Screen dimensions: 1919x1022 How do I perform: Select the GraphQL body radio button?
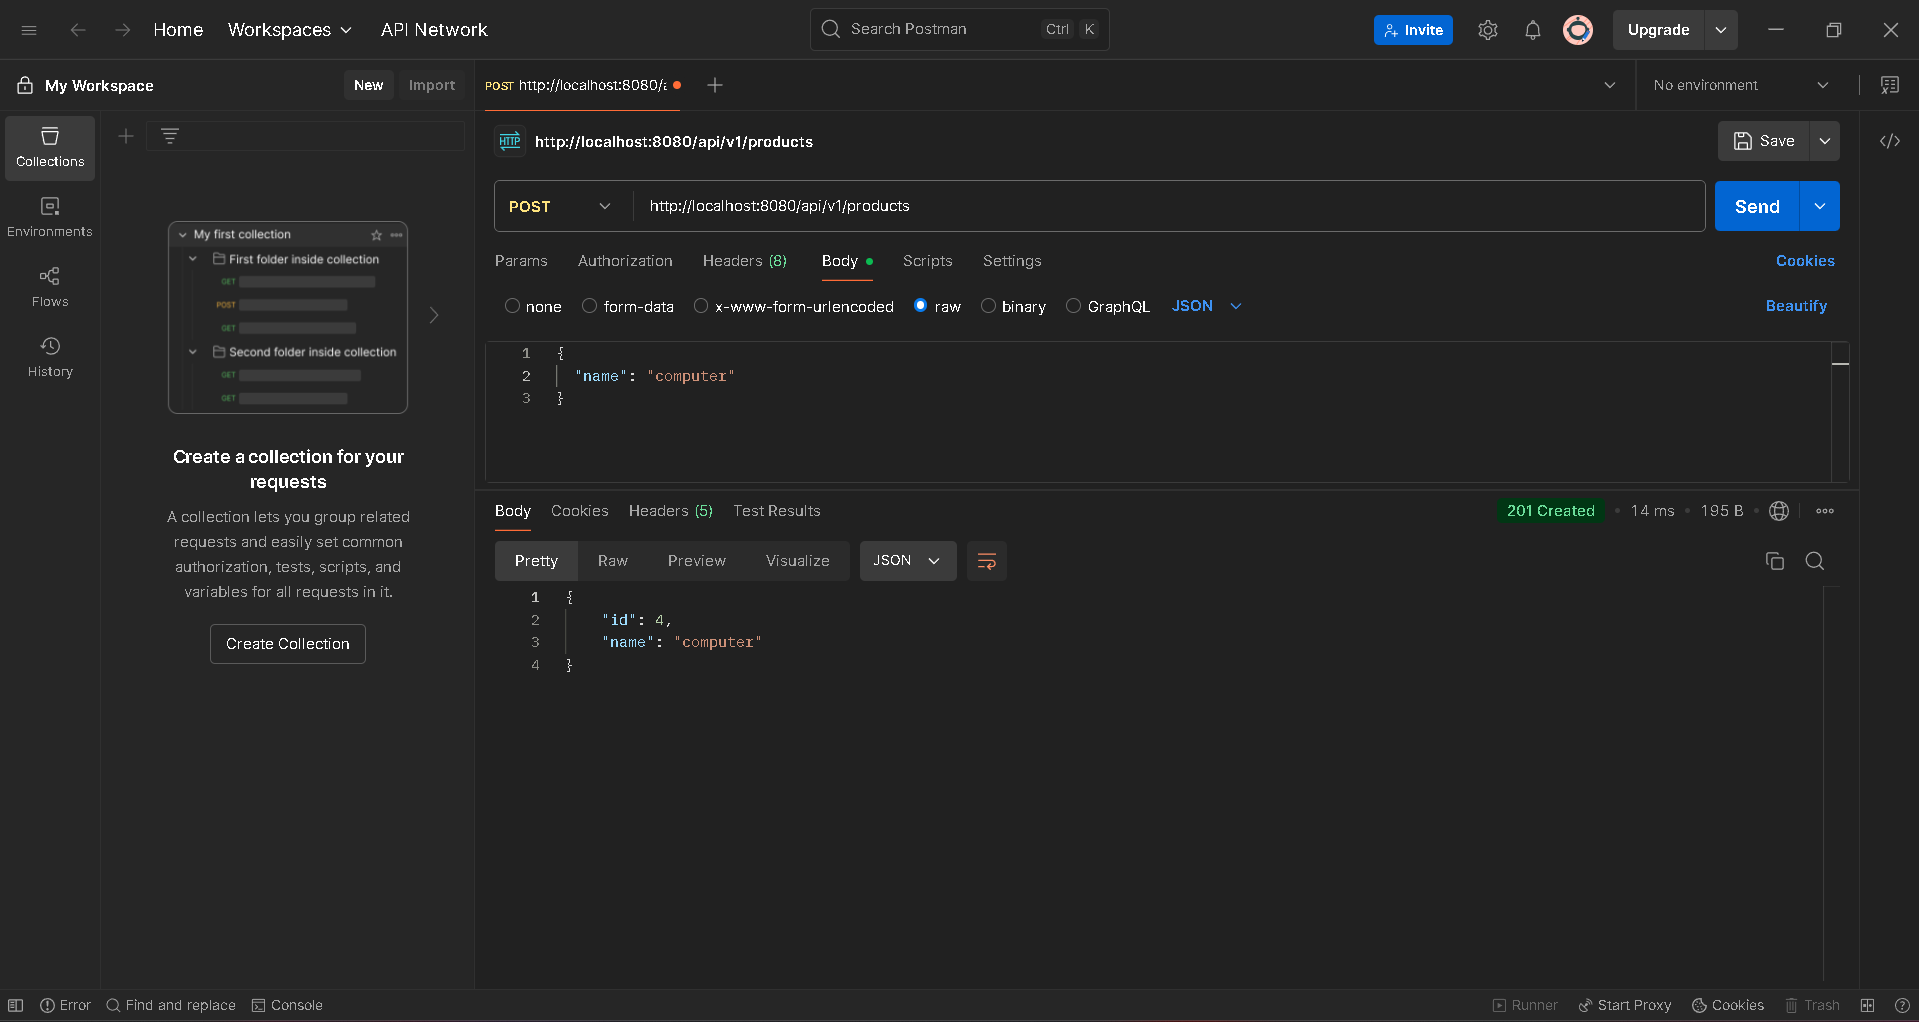1073,306
